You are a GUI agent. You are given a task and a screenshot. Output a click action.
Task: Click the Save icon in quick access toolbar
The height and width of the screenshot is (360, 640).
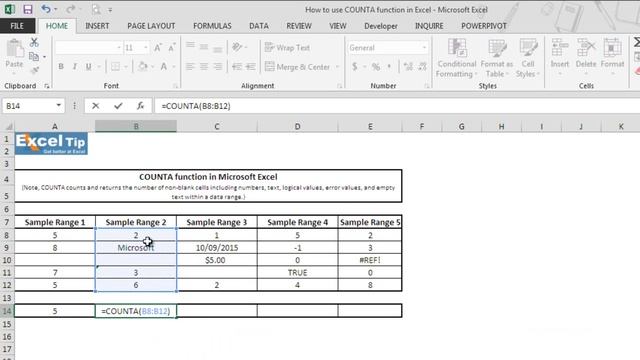[28, 9]
